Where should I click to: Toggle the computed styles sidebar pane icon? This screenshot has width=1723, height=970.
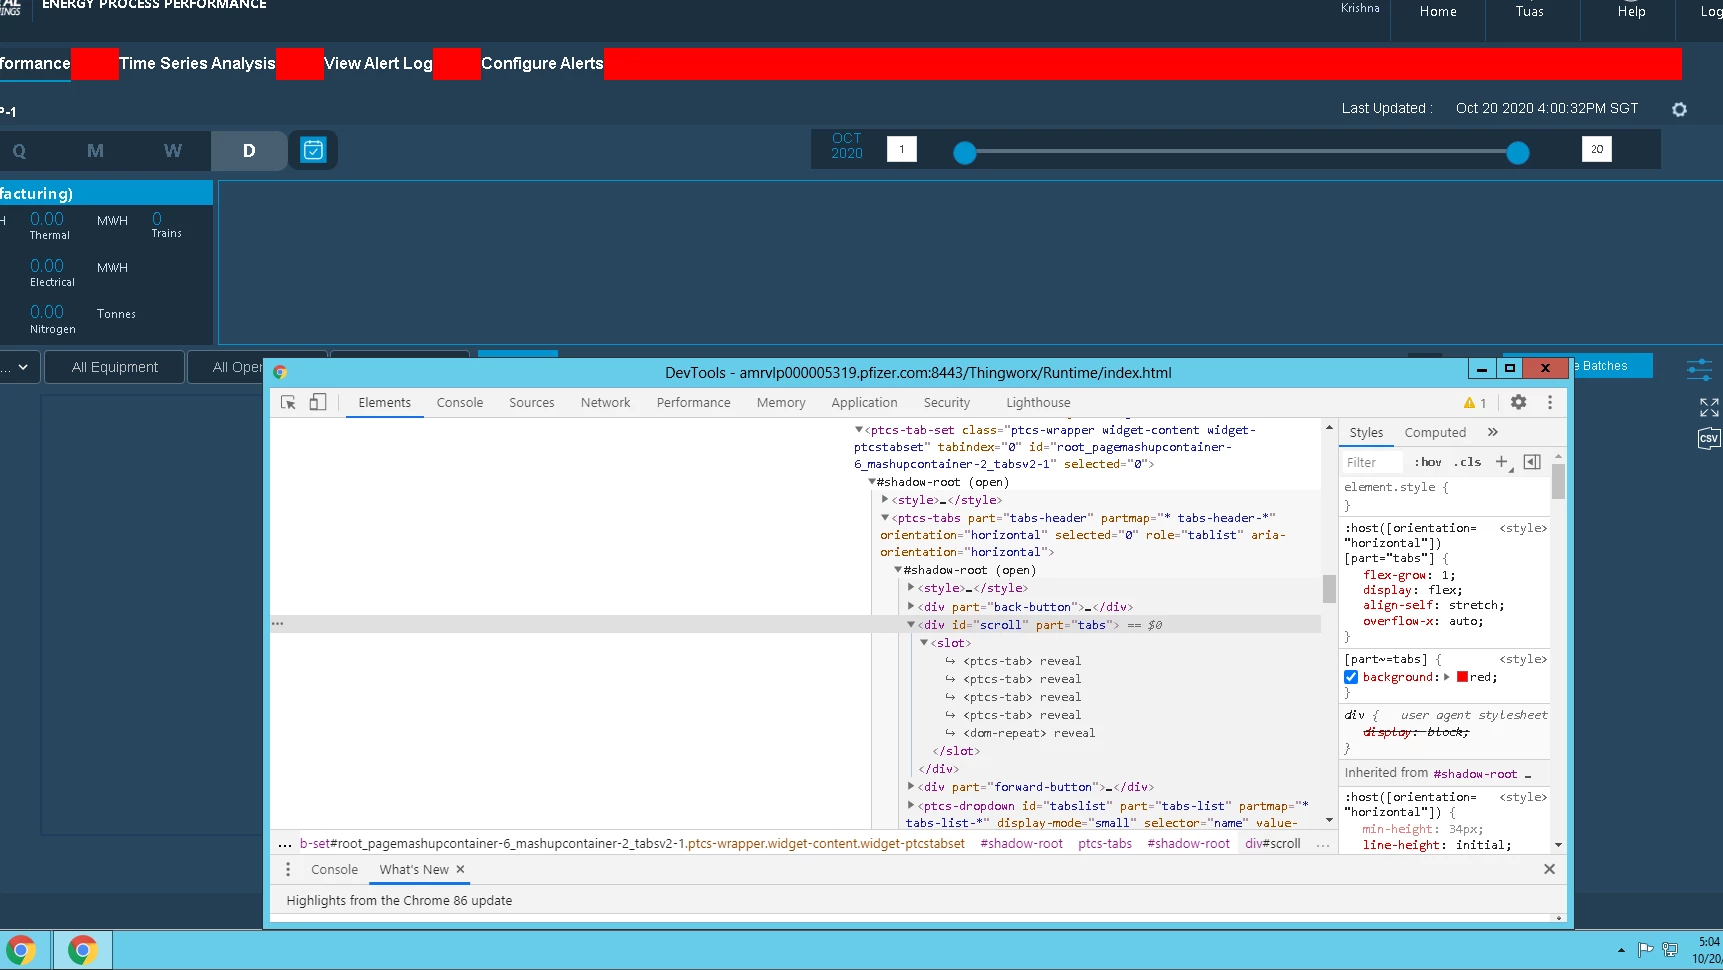point(1532,462)
